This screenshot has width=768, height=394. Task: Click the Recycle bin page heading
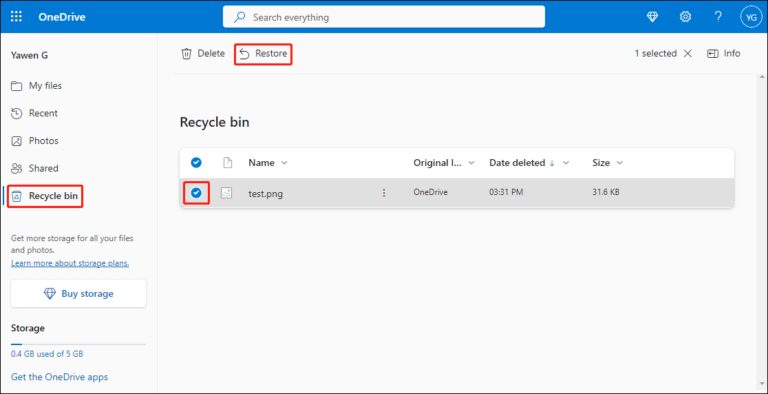215,123
